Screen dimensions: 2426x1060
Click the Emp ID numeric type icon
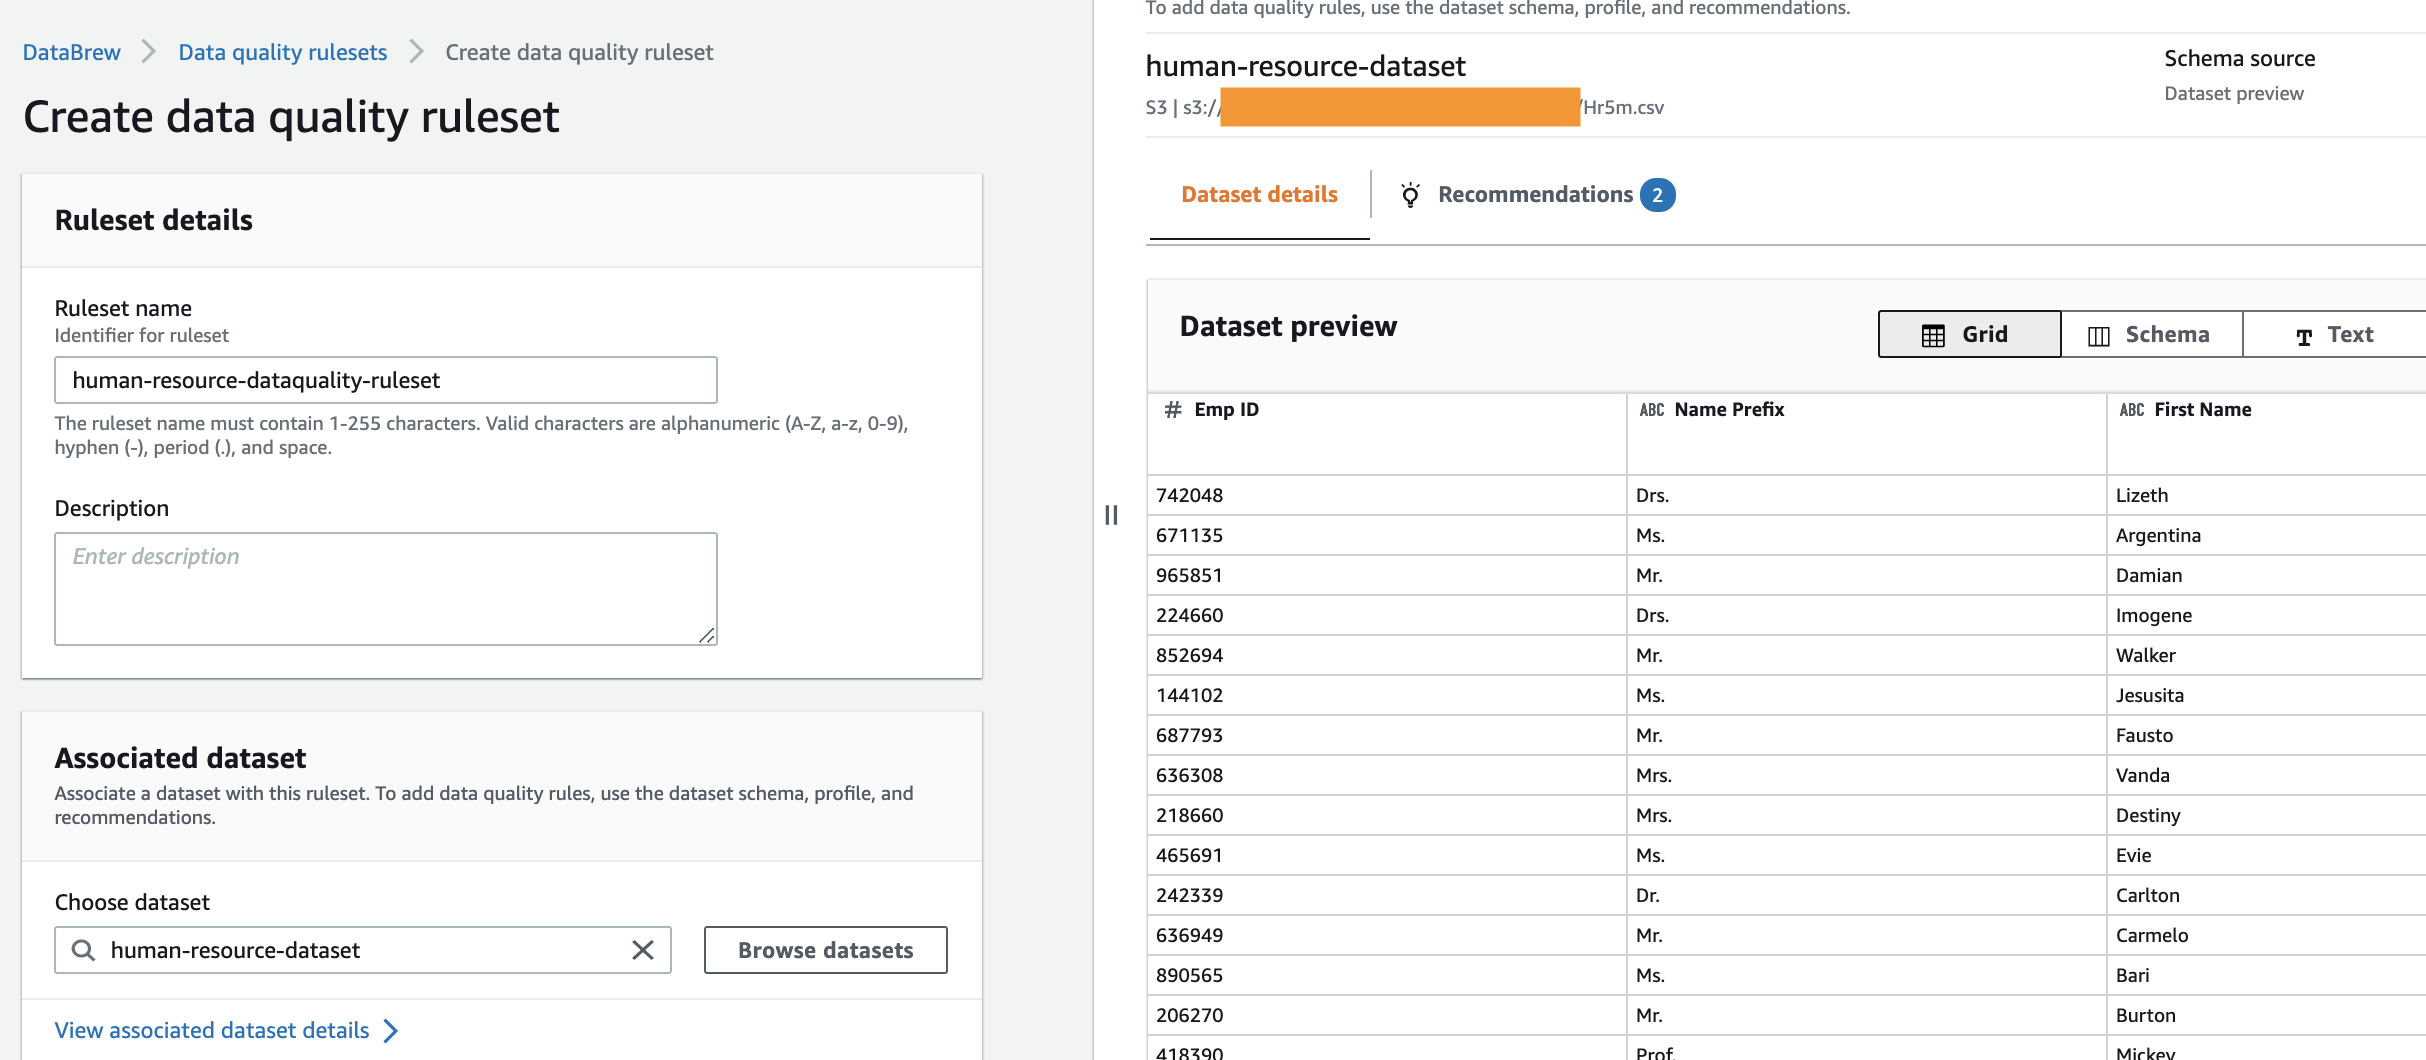point(1173,410)
